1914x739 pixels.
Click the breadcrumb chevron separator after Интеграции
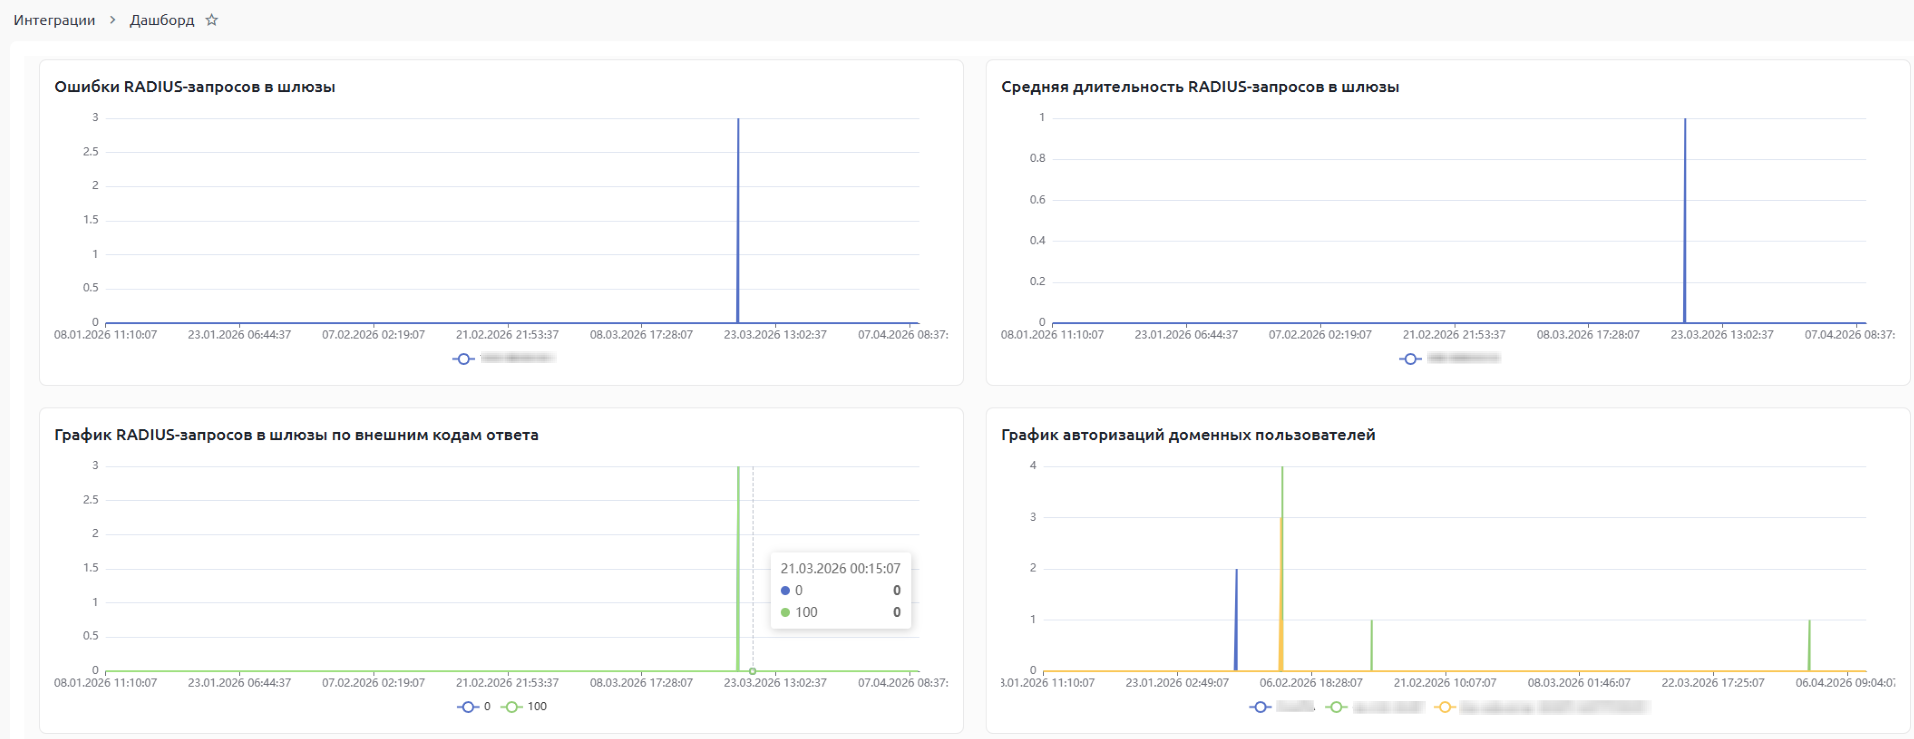pos(112,20)
